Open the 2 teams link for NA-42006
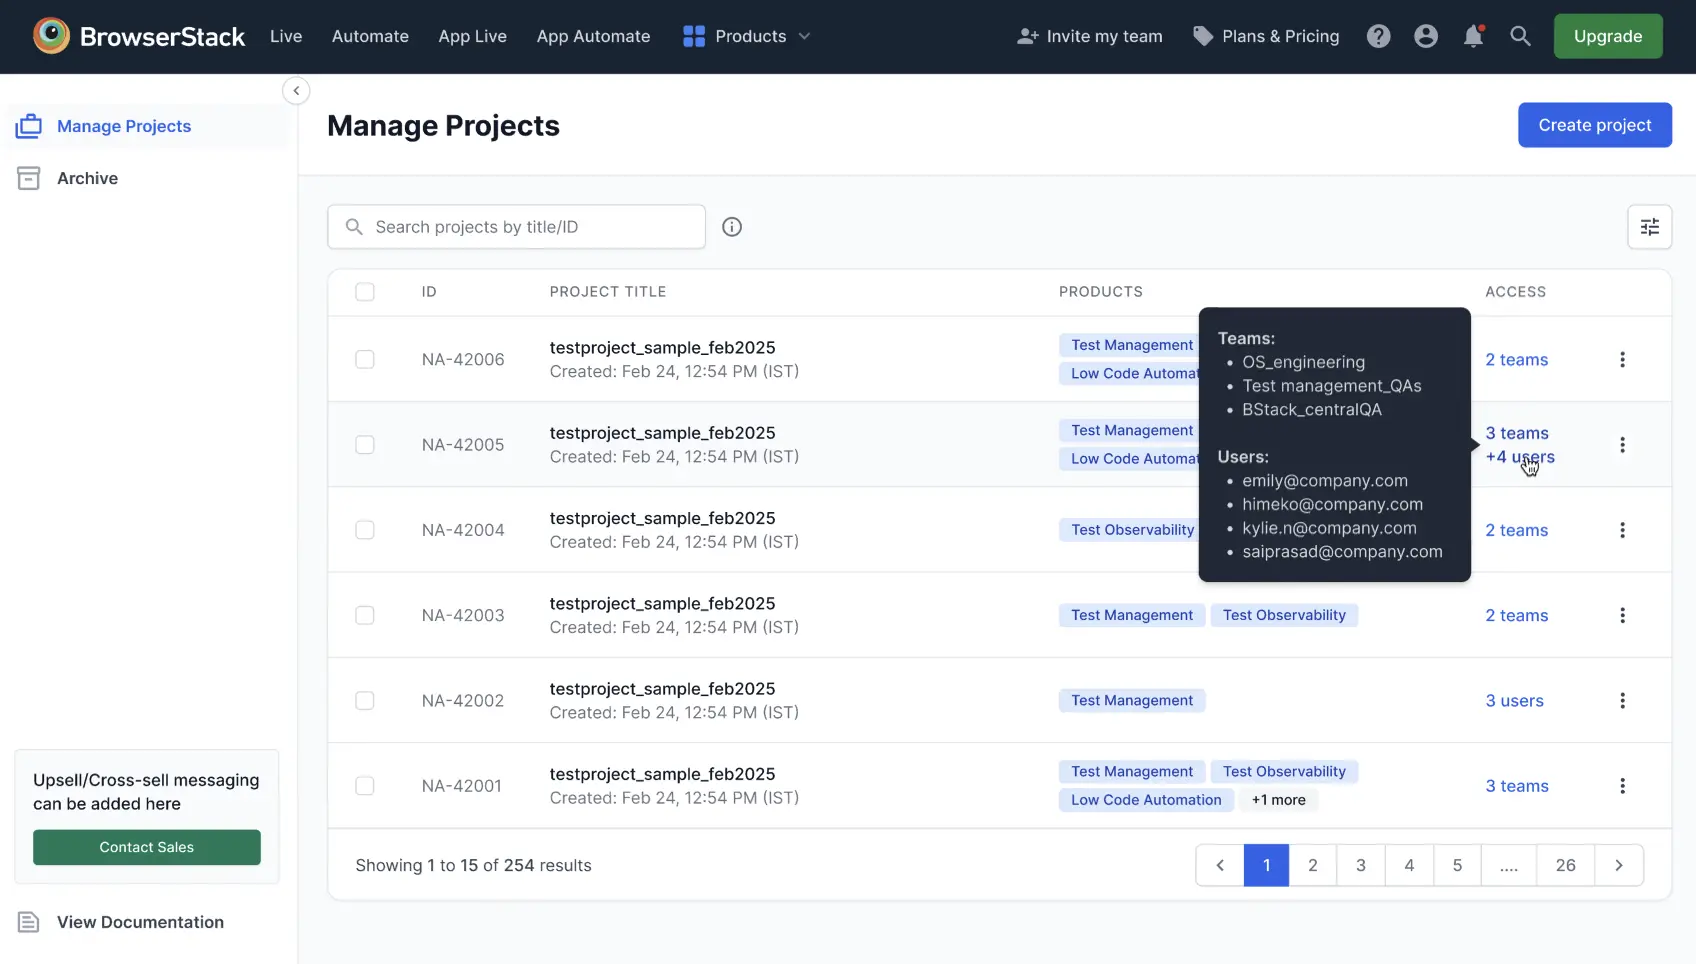This screenshot has width=1696, height=964. tap(1516, 360)
